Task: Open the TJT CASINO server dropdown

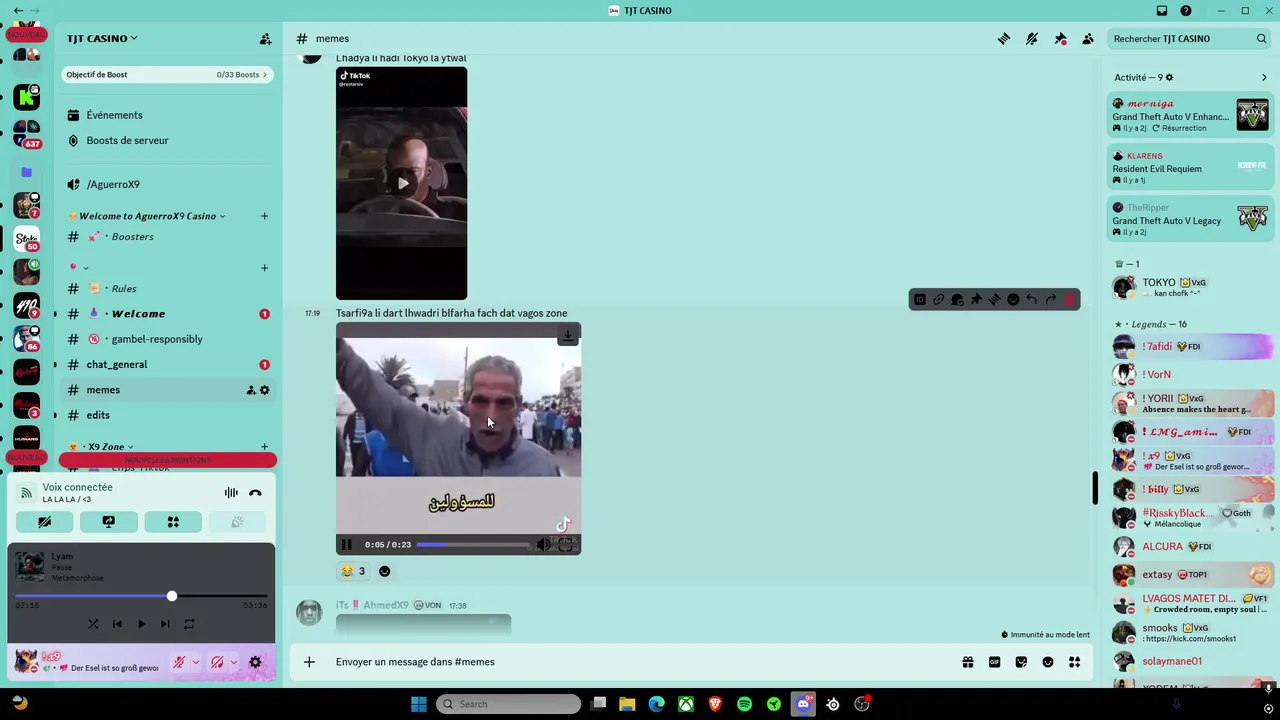Action: click(x=102, y=39)
